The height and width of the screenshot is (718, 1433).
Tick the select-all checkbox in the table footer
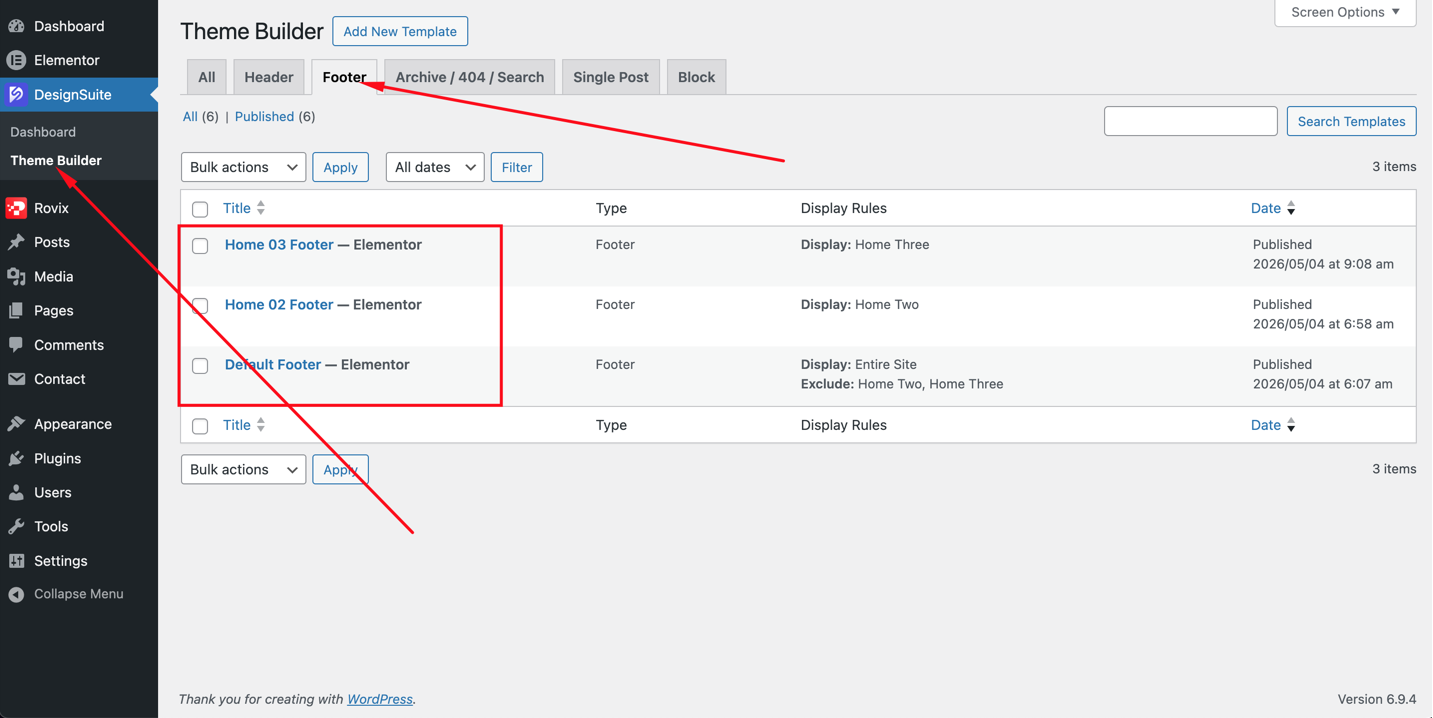pos(200,426)
